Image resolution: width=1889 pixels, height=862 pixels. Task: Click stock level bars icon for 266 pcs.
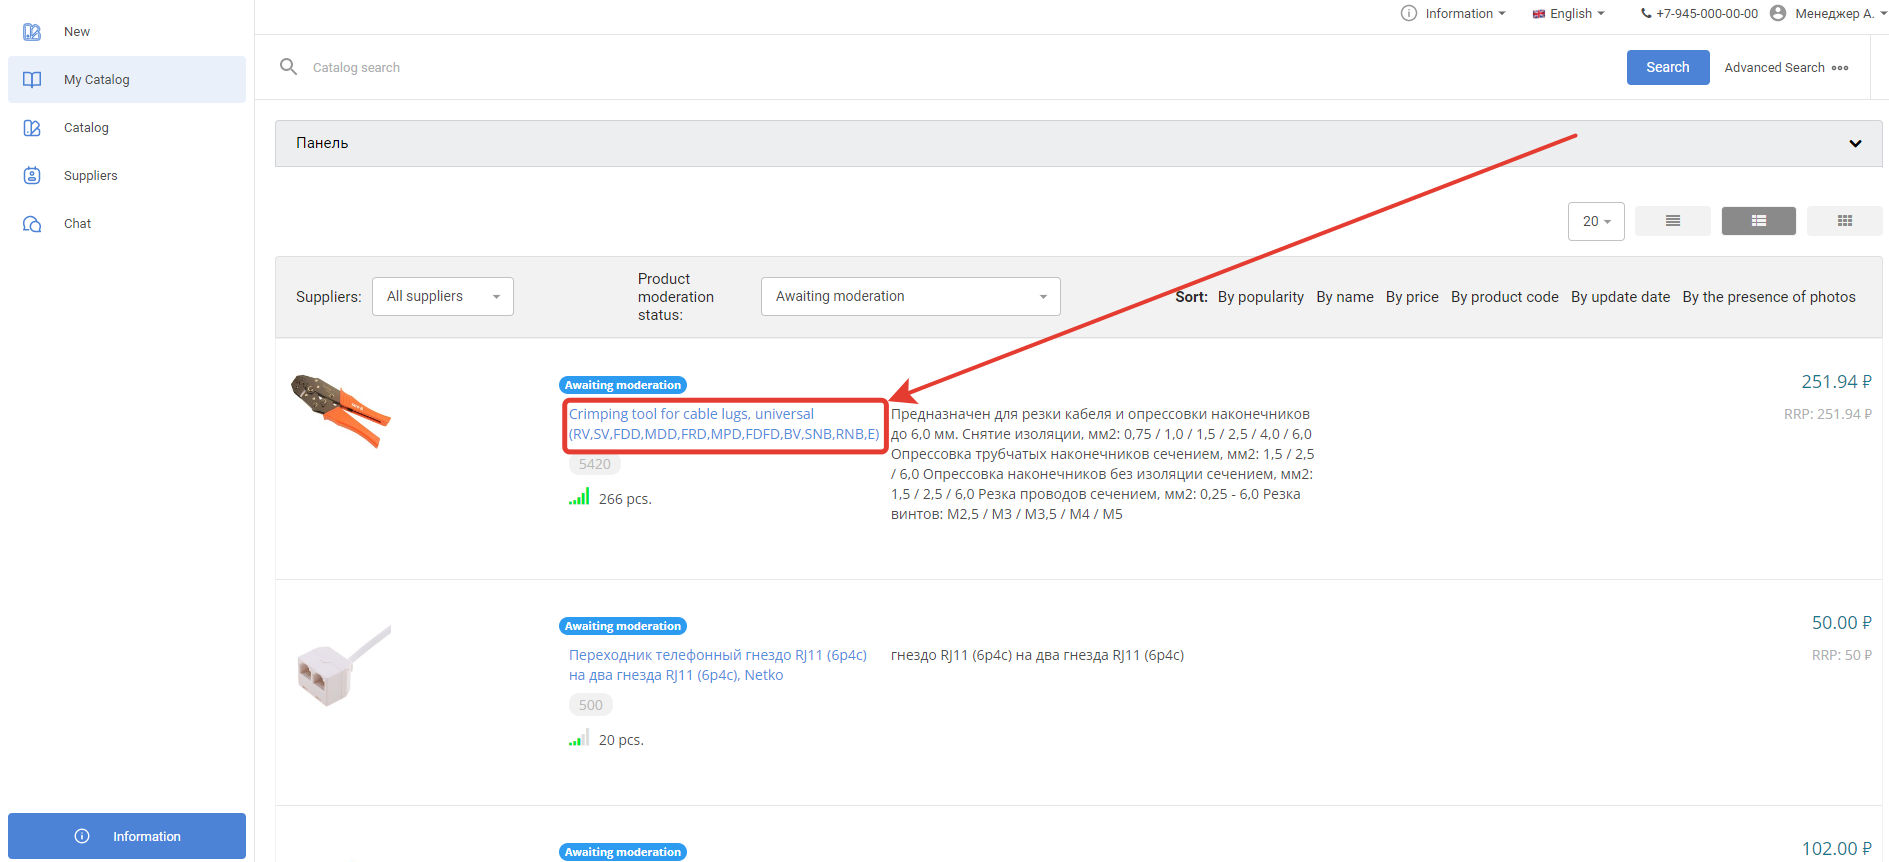(x=579, y=497)
